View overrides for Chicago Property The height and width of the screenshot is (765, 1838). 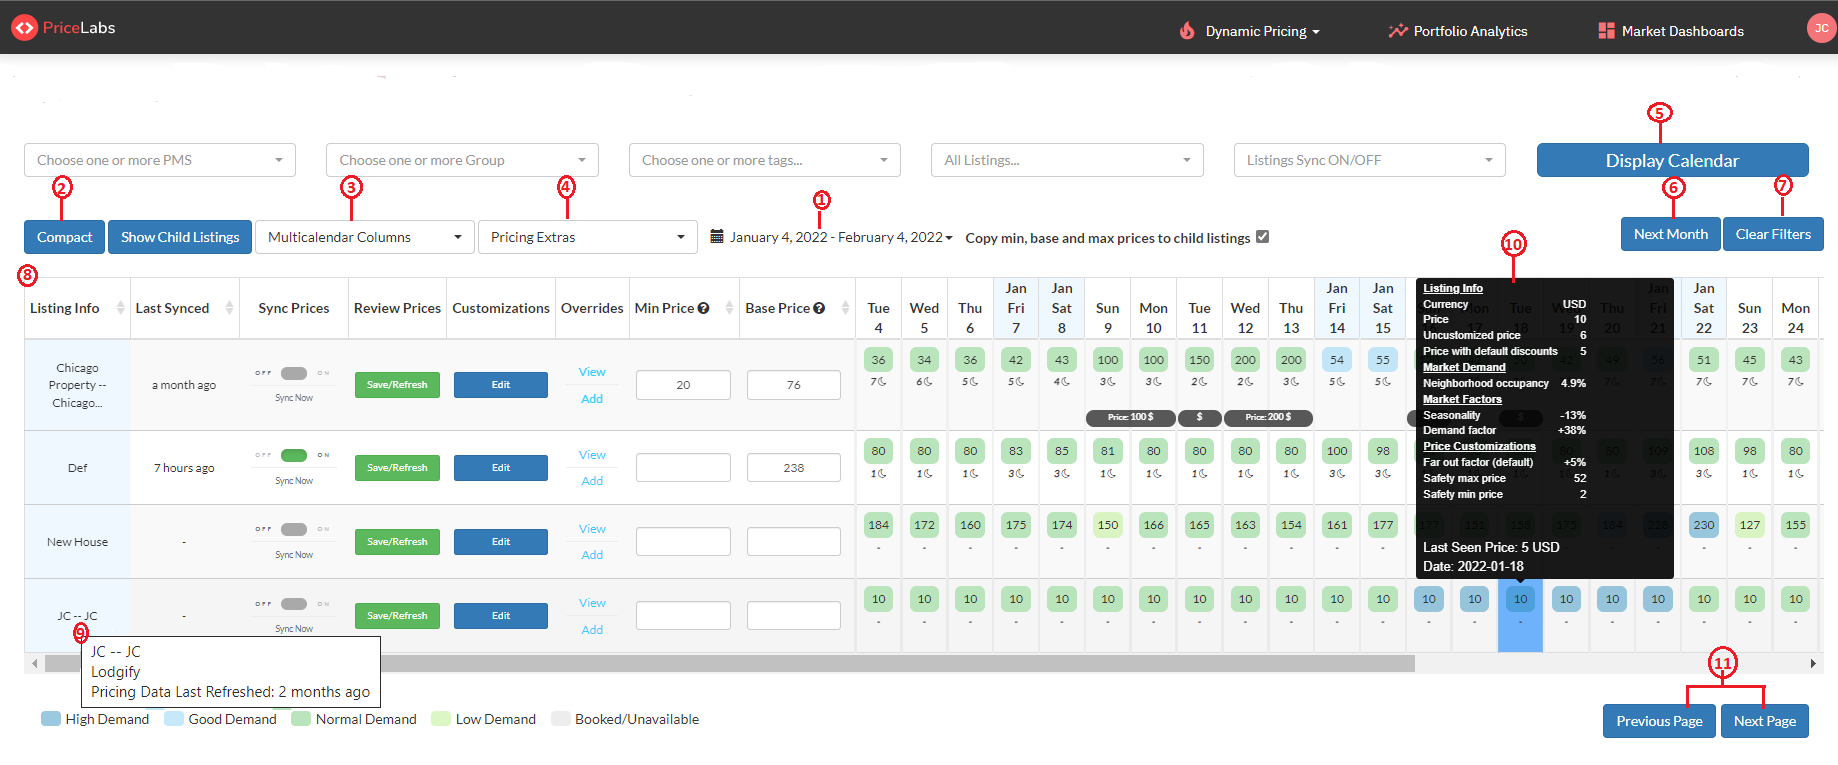pyautogui.click(x=592, y=372)
